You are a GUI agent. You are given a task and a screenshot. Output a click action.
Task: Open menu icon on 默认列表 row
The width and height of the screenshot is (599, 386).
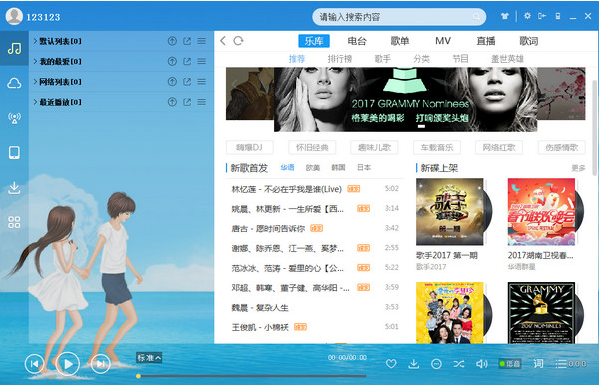tap(202, 41)
